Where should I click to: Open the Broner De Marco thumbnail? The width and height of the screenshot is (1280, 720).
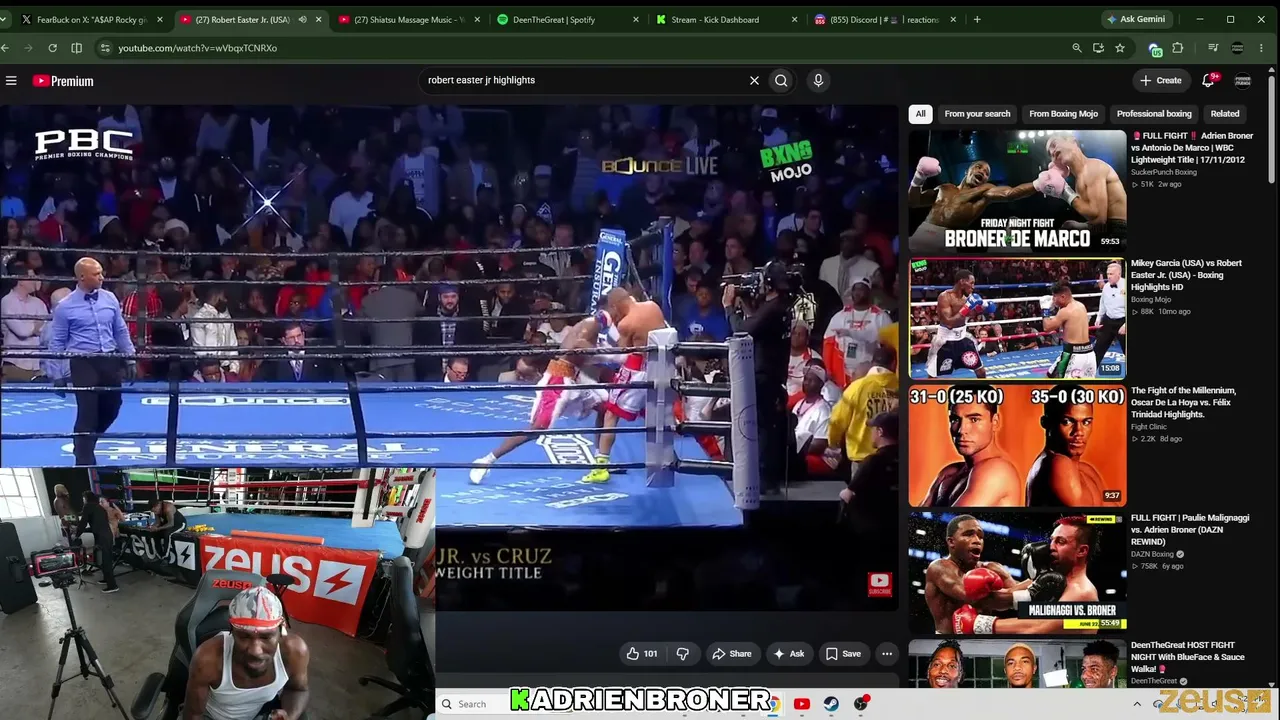pos(1017,191)
